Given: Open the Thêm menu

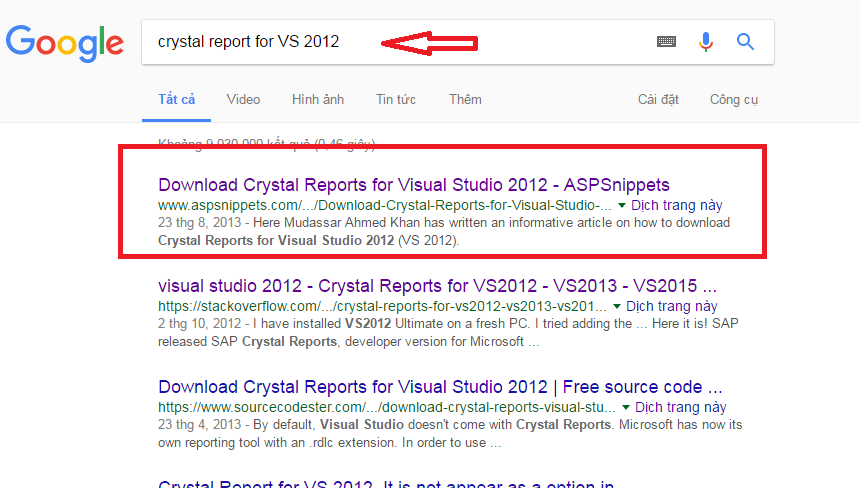Looking at the screenshot, I should (465, 99).
